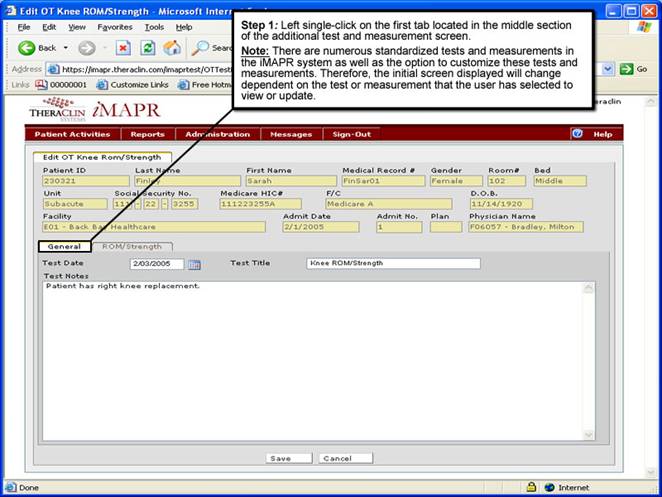
Task: Switch to the ROM/Strength tab
Action: tap(132, 246)
